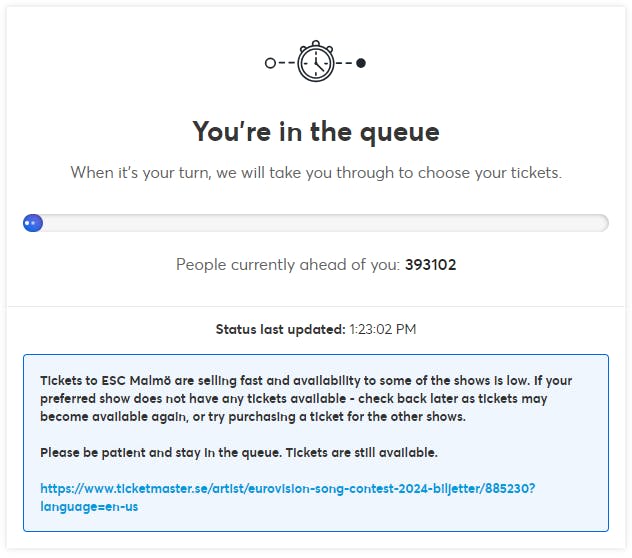The height and width of the screenshot is (558, 632).
Task: Click the 'Status last updated:' label
Action: pyautogui.click(x=280, y=329)
